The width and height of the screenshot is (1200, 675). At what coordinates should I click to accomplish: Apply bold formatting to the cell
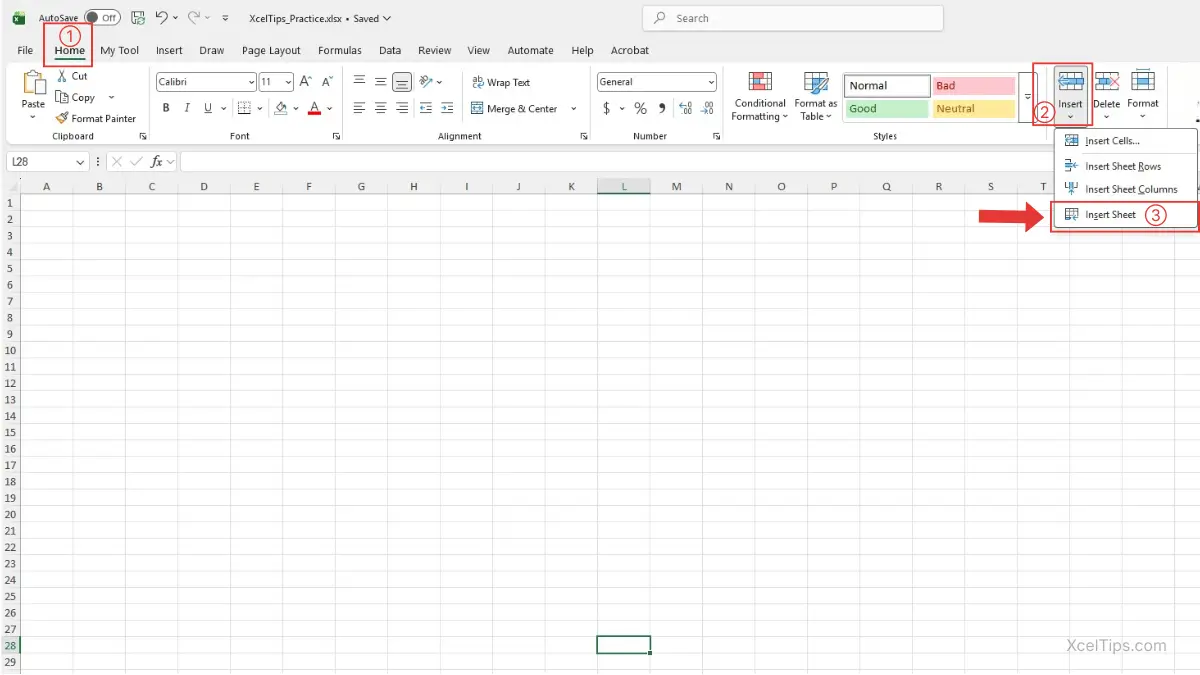[166, 108]
